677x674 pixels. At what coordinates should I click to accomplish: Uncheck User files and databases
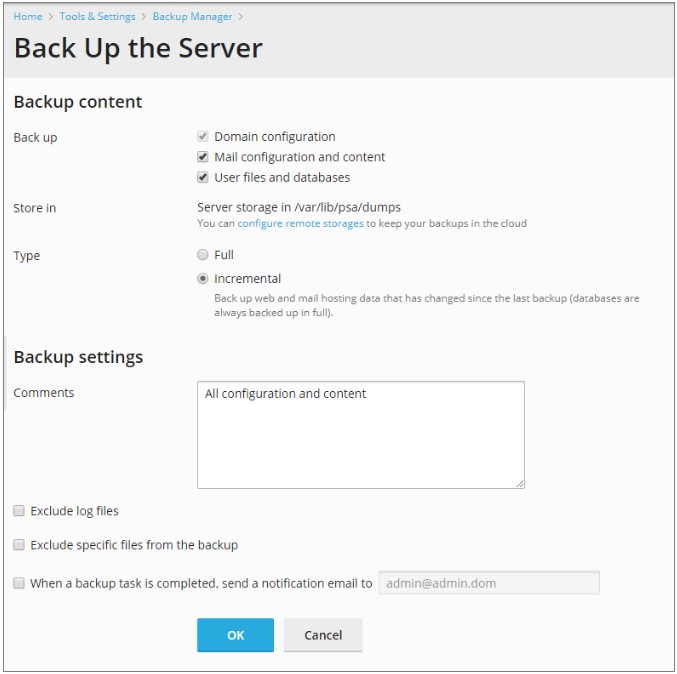(203, 178)
